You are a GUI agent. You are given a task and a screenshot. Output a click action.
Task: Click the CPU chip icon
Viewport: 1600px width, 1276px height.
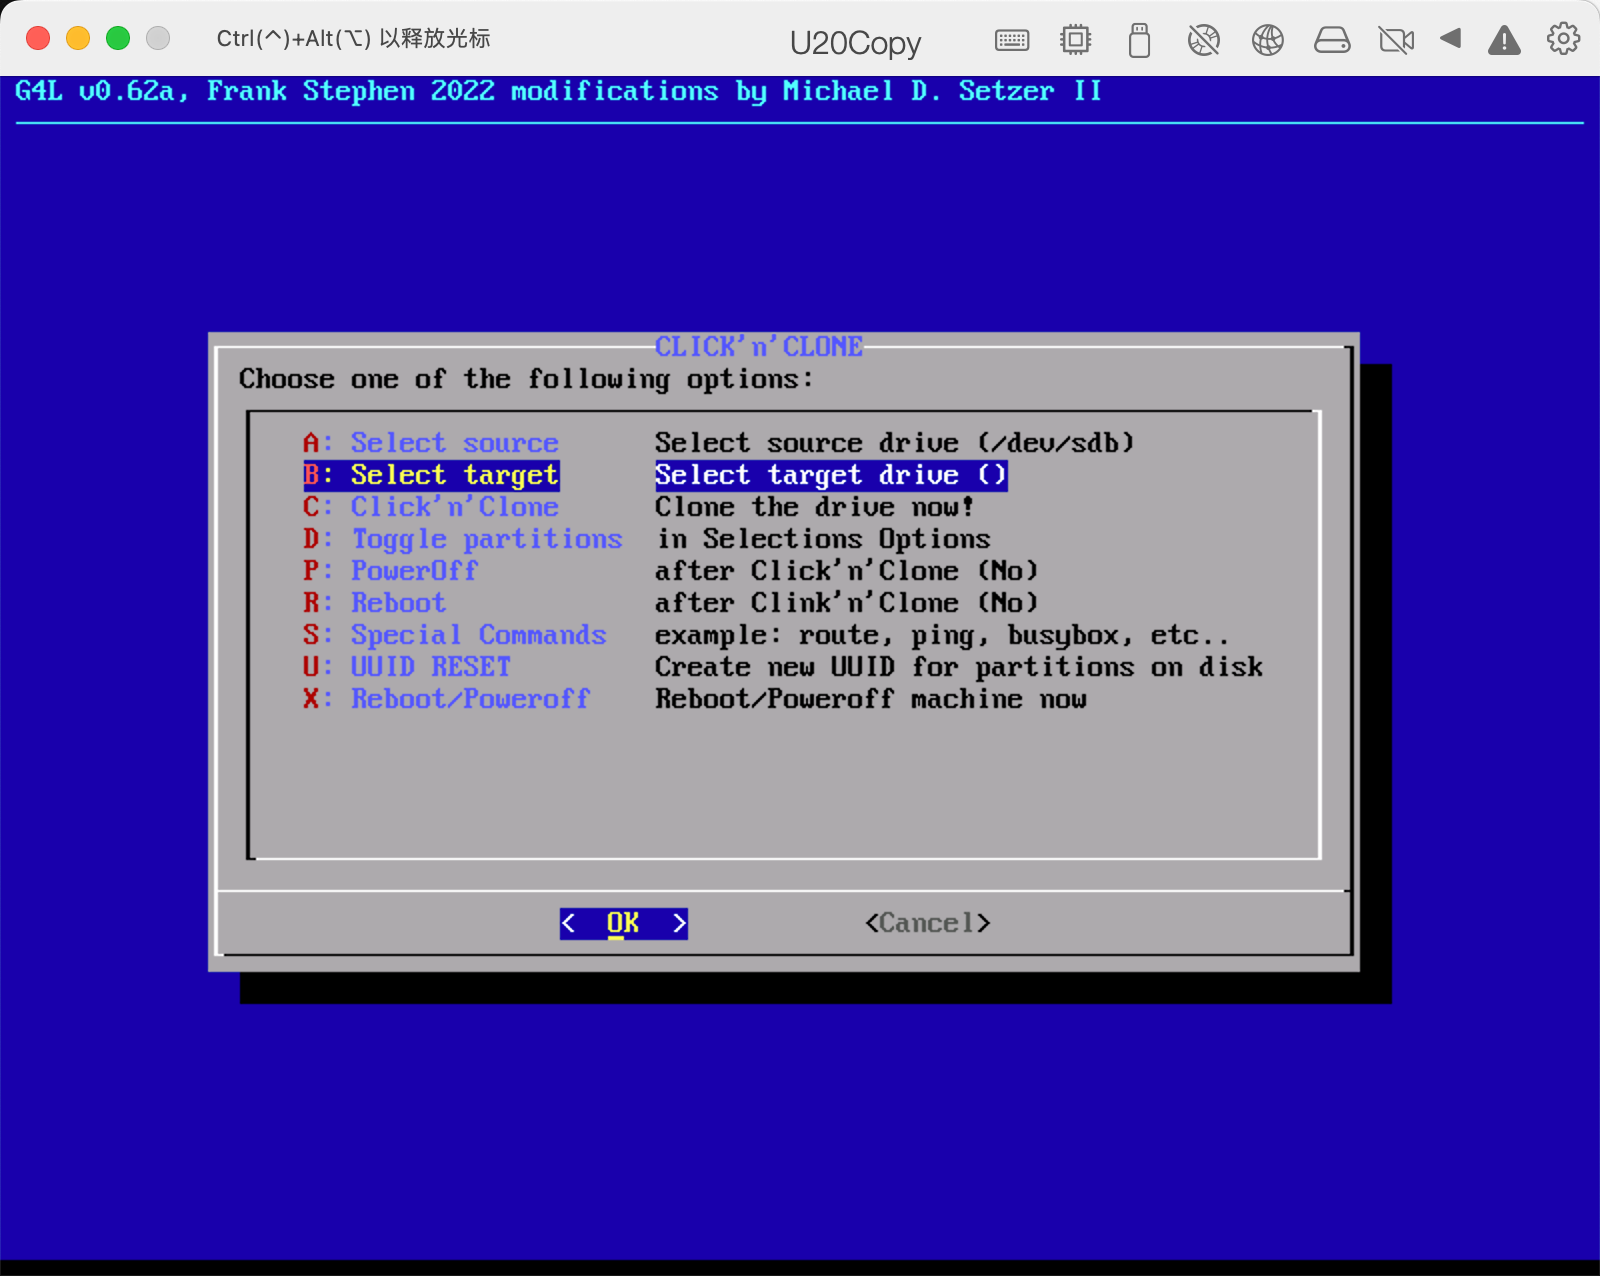[x=1075, y=40]
